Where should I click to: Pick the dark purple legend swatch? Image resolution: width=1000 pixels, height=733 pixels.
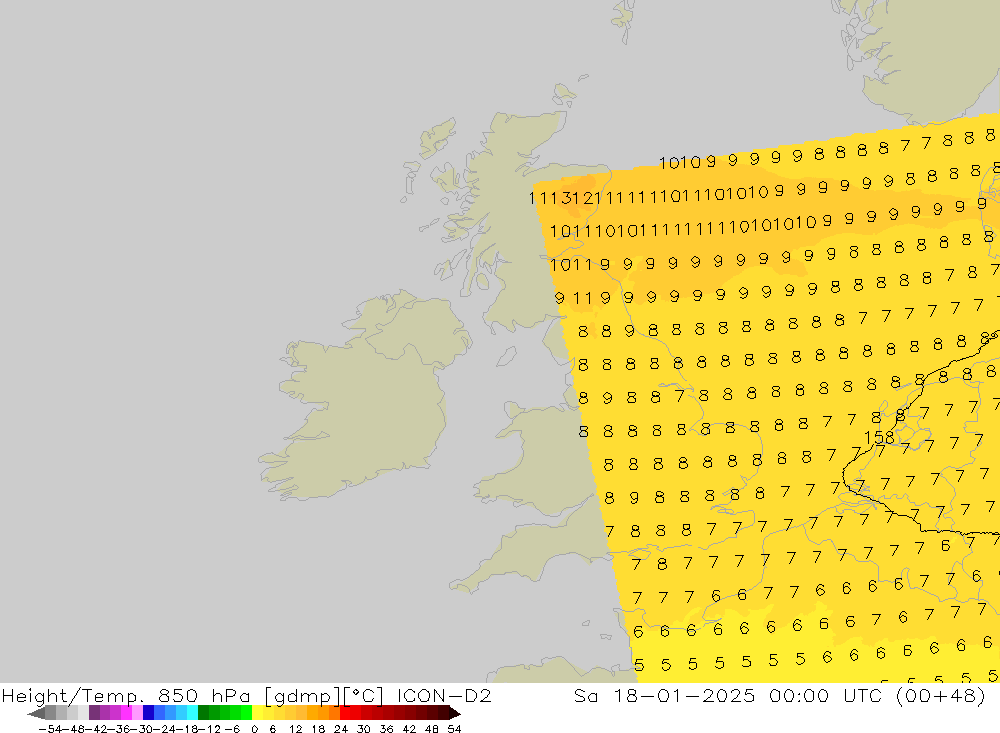tap(94, 713)
